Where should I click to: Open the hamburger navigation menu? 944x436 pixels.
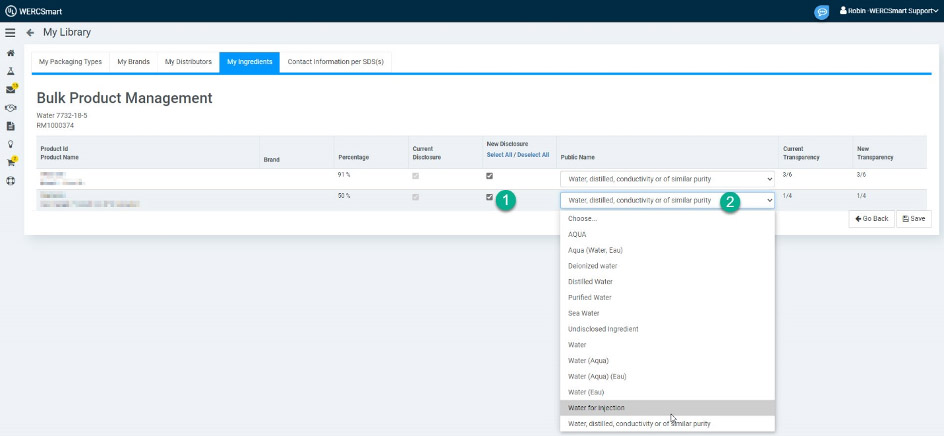[x=10, y=33]
